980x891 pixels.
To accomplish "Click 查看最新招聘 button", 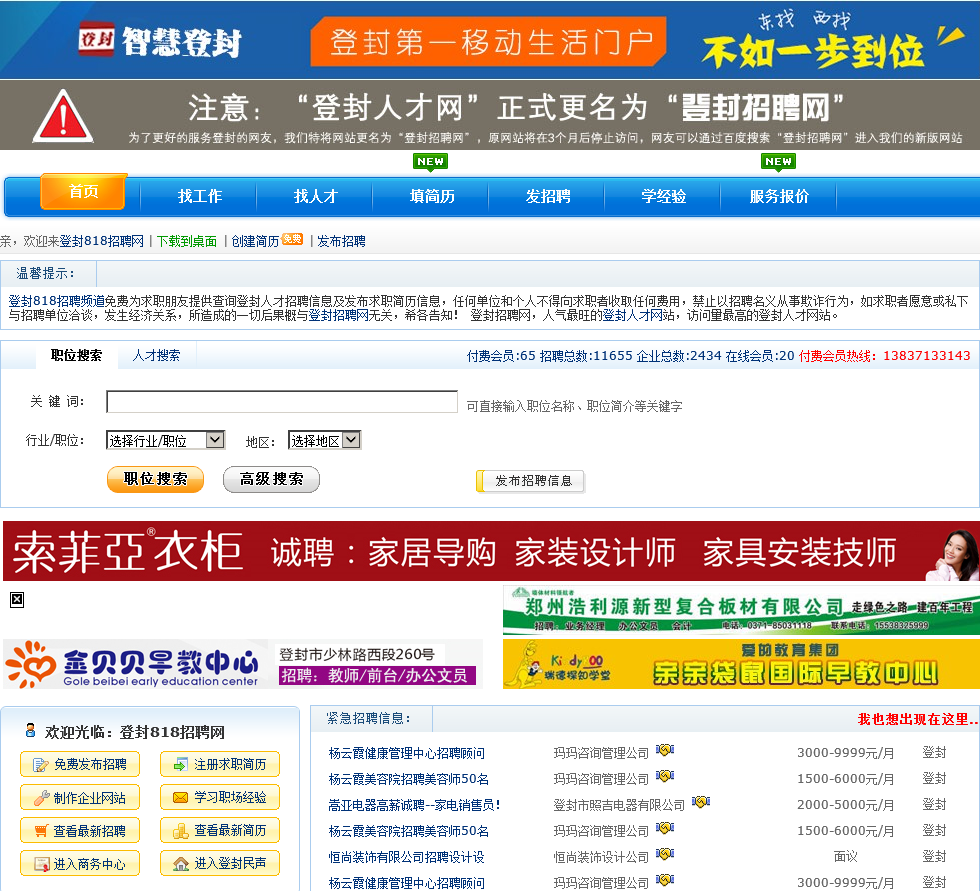I will pos(80,830).
